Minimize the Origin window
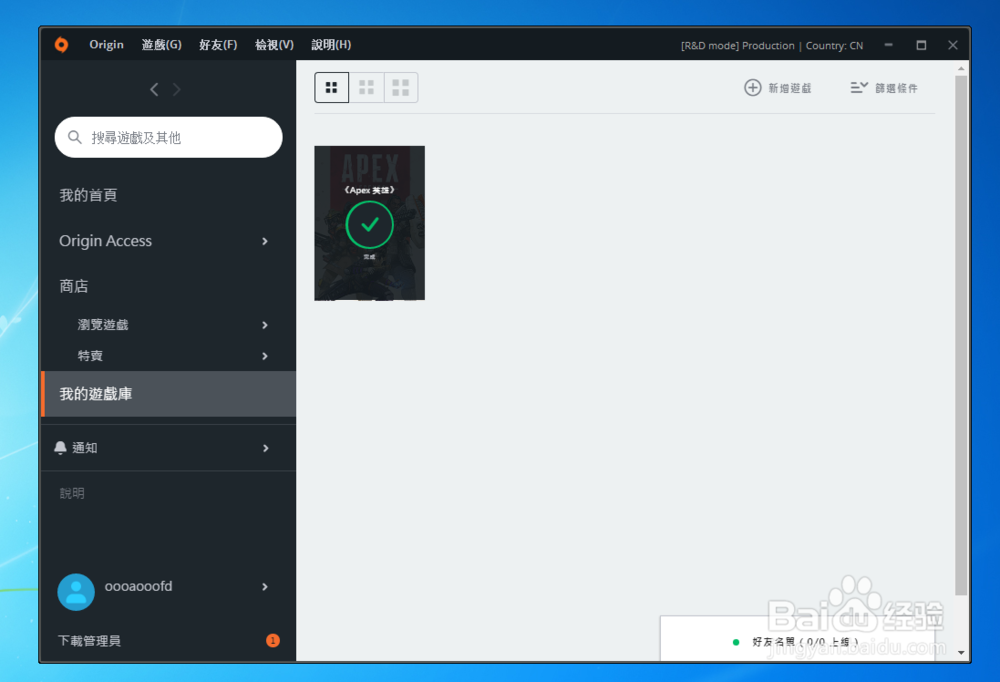1000x682 pixels. point(888,45)
